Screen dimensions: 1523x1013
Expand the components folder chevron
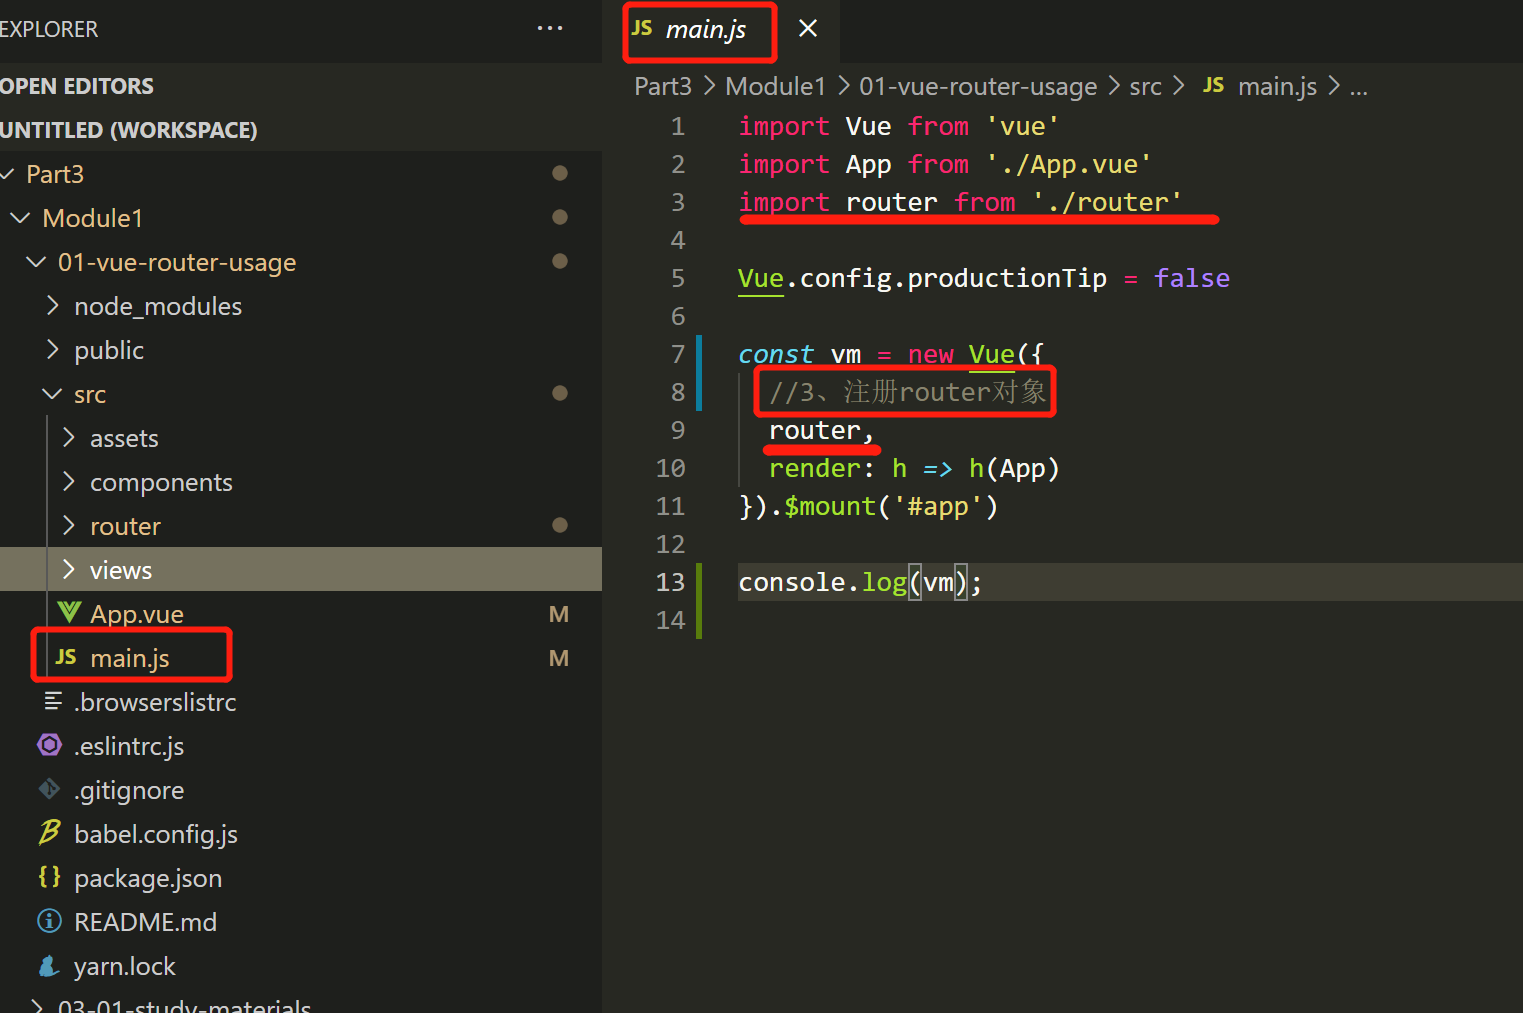69,482
